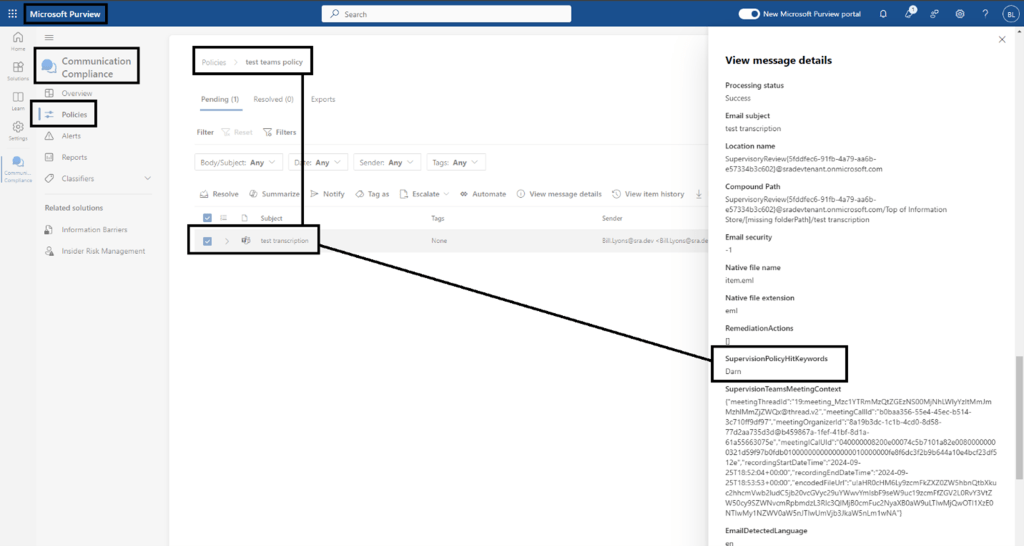This screenshot has width=1024, height=546.
Task: Open the settings gear in header
Action: (960, 14)
